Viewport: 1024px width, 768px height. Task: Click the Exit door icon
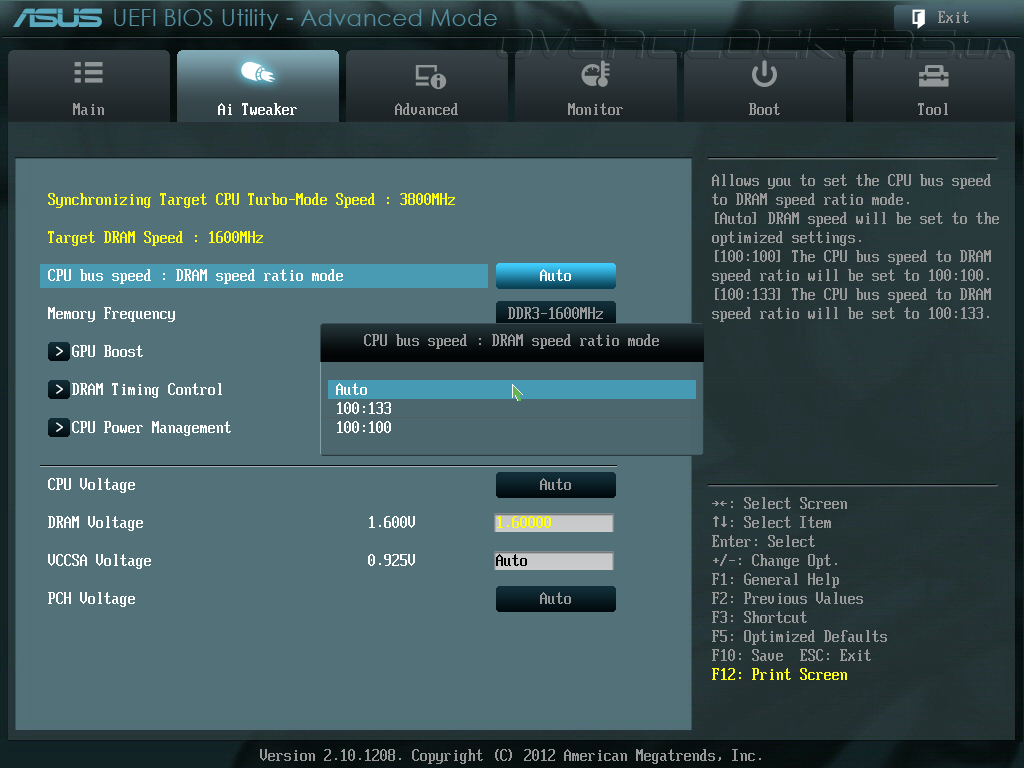[918, 18]
